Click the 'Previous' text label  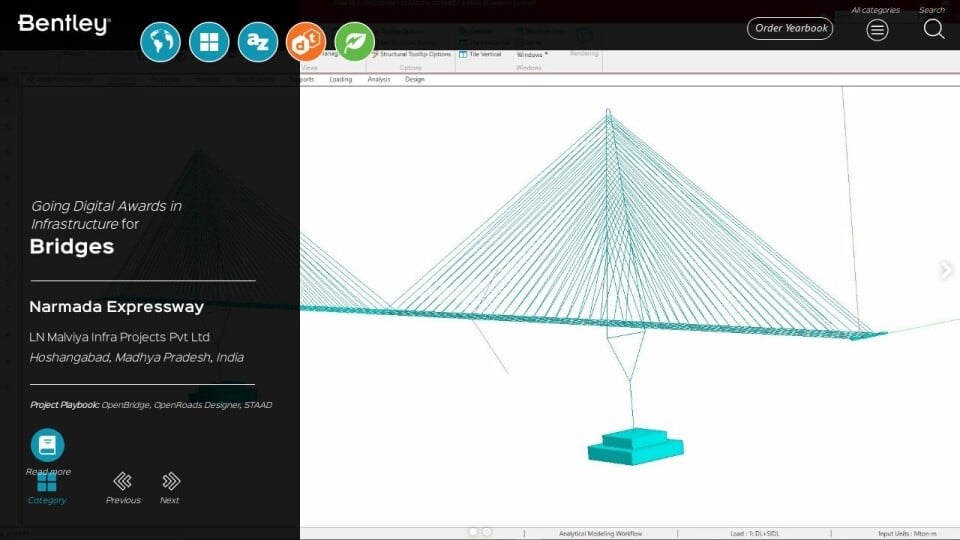point(123,500)
